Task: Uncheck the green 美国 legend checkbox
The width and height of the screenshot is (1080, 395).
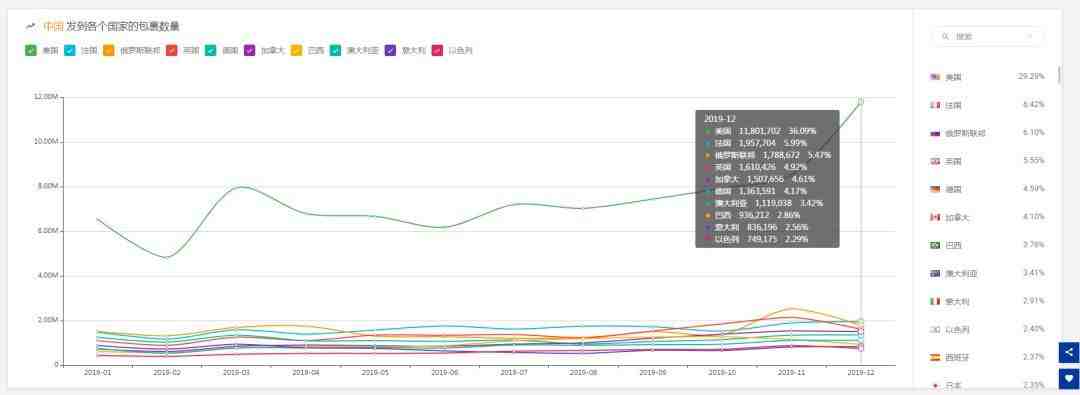Action: coord(31,50)
